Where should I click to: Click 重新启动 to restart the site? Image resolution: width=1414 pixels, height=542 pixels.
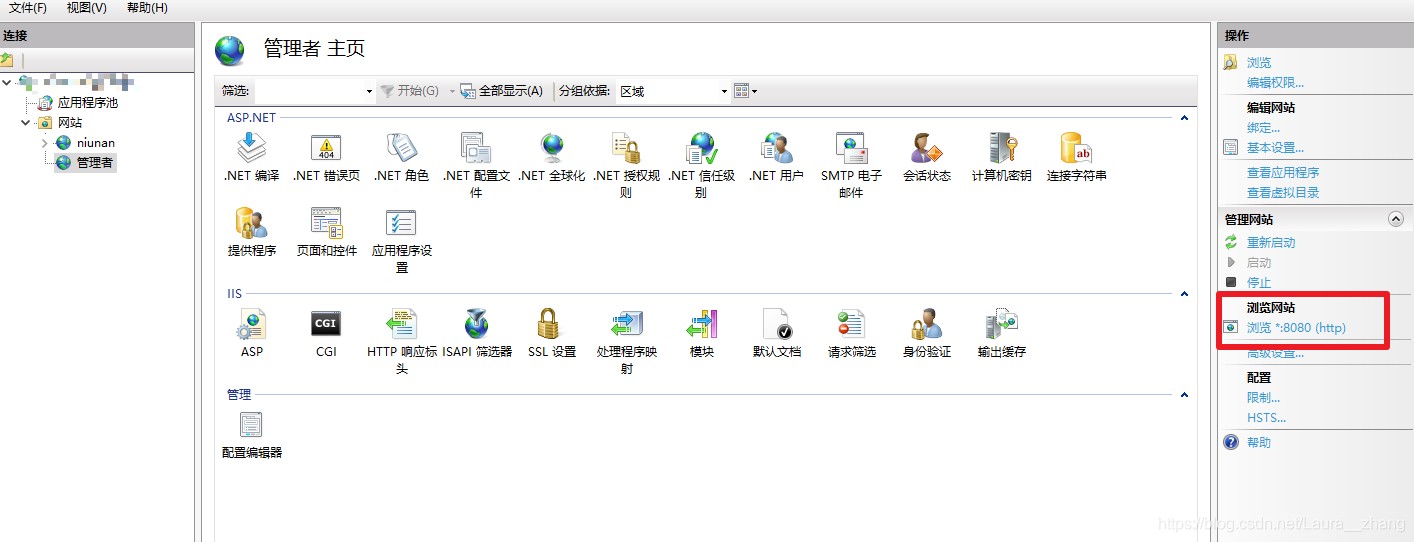(x=1271, y=242)
